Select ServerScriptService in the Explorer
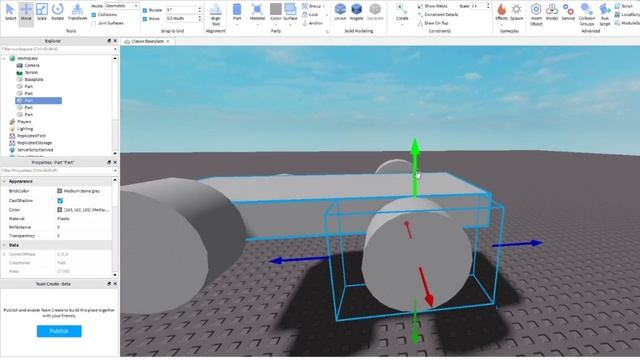 pos(35,150)
